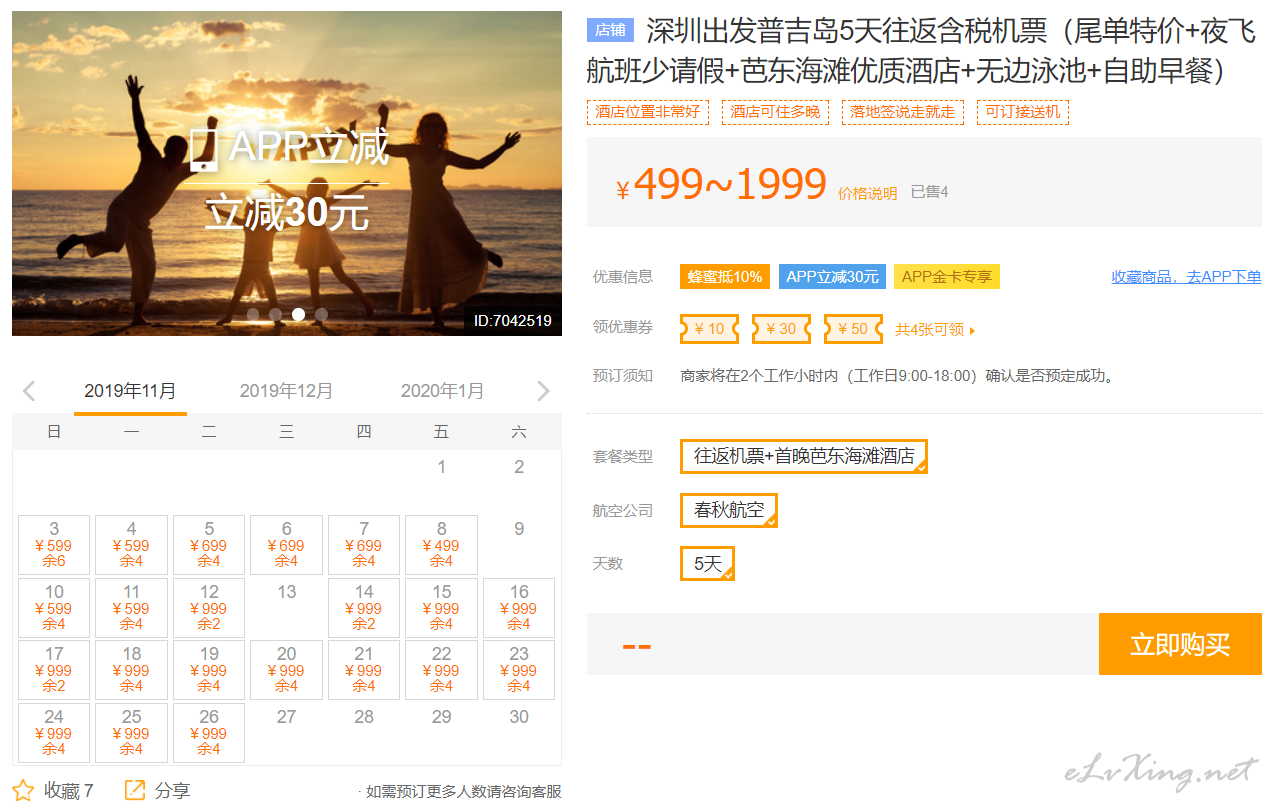Image resolution: width=1269 pixels, height=805 pixels.
Task: Click the 价格说明 link
Action: (x=867, y=193)
